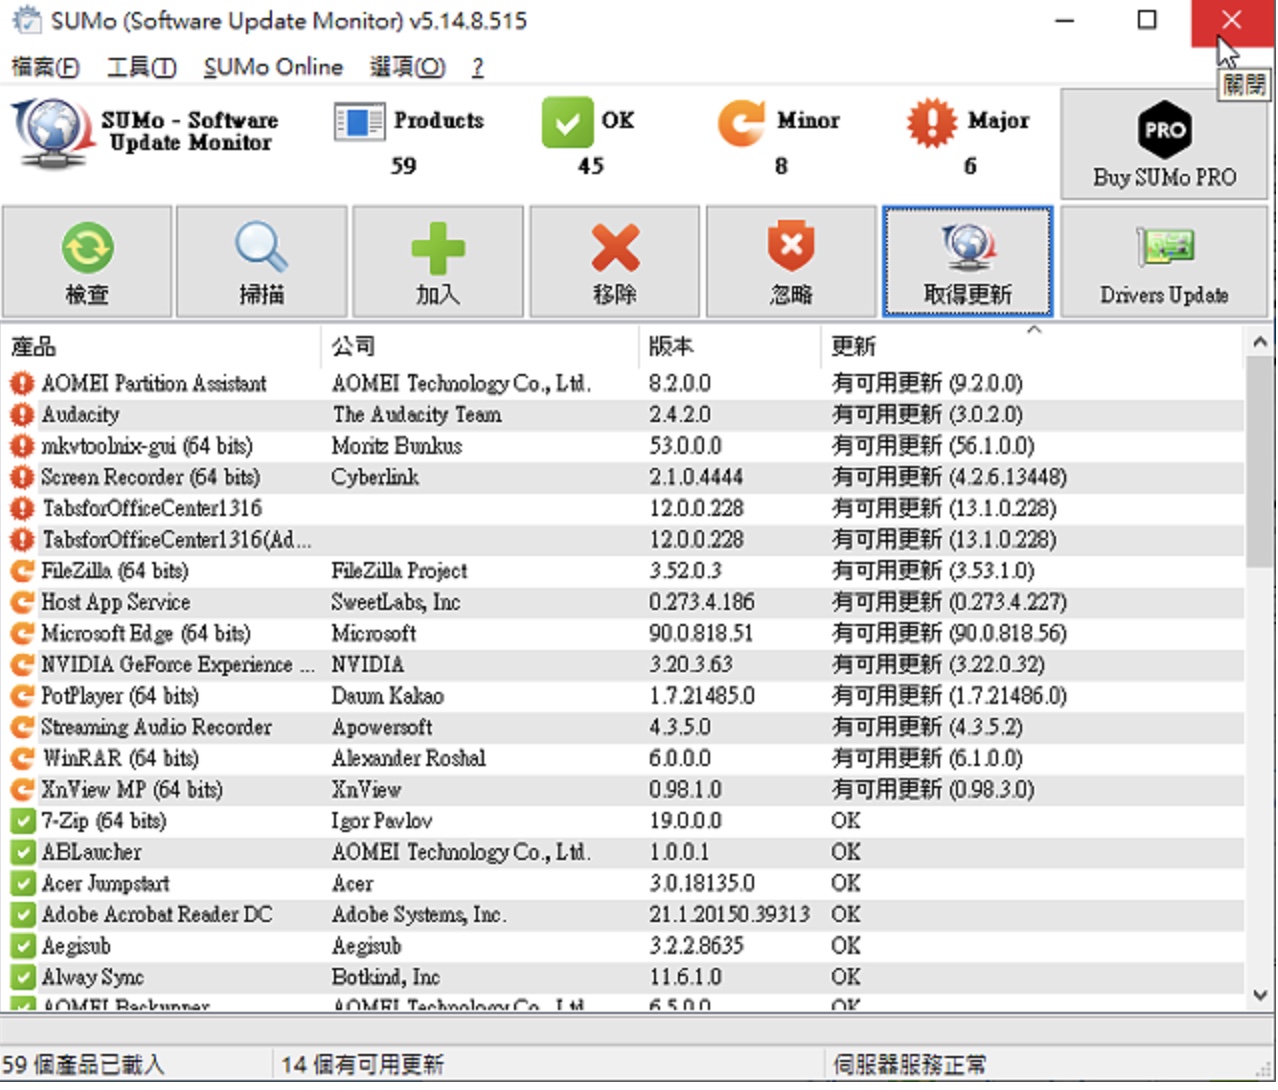Select the mkvtoolnix-gui (64 bits) row
Screen dimensions: 1278x1090
coord(623,446)
